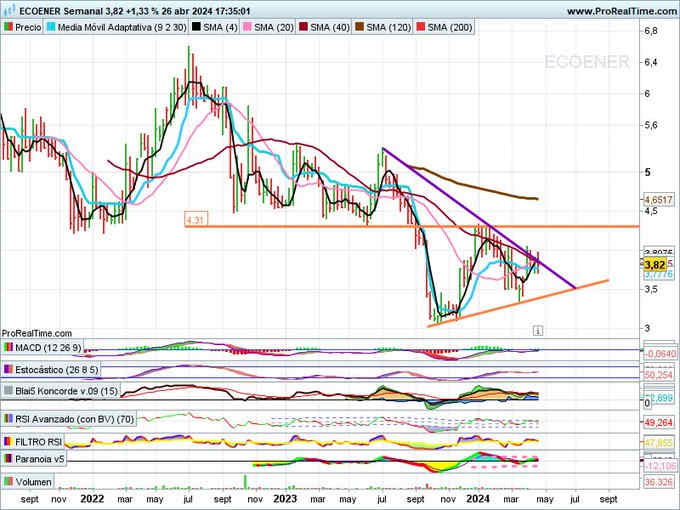Open the Estocástico (26 8 5) label
Viewport: 680px width, 510px height.
(56, 369)
